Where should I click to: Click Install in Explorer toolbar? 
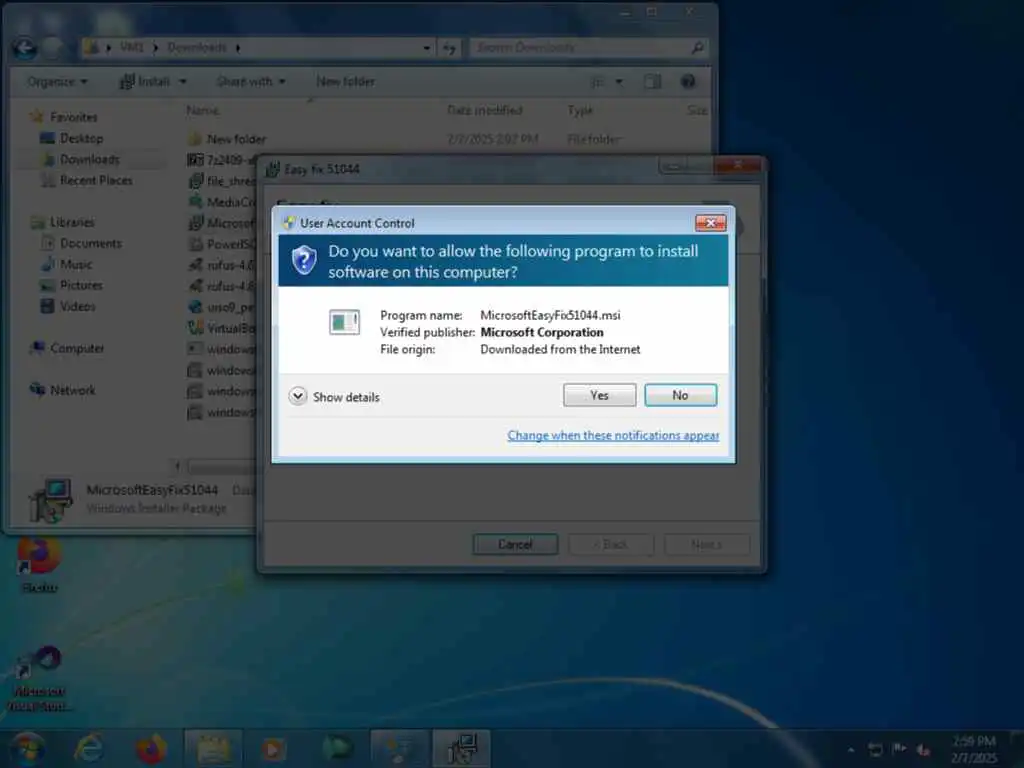[146, 82]
